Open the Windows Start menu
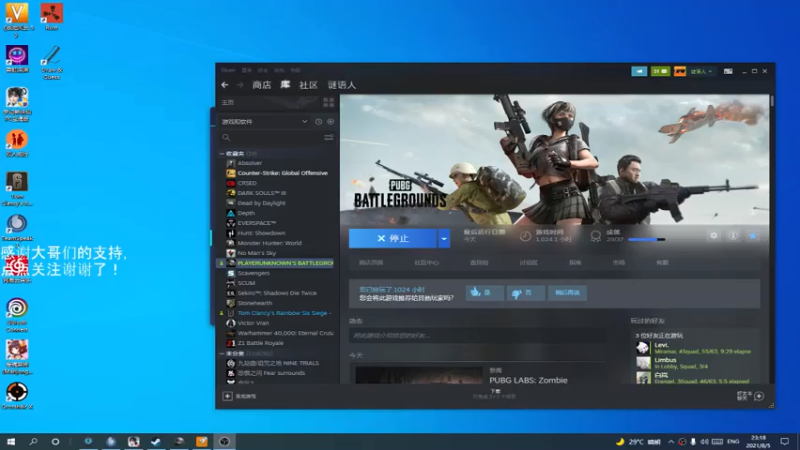This screenshot has height=450, width=800. 11,441
